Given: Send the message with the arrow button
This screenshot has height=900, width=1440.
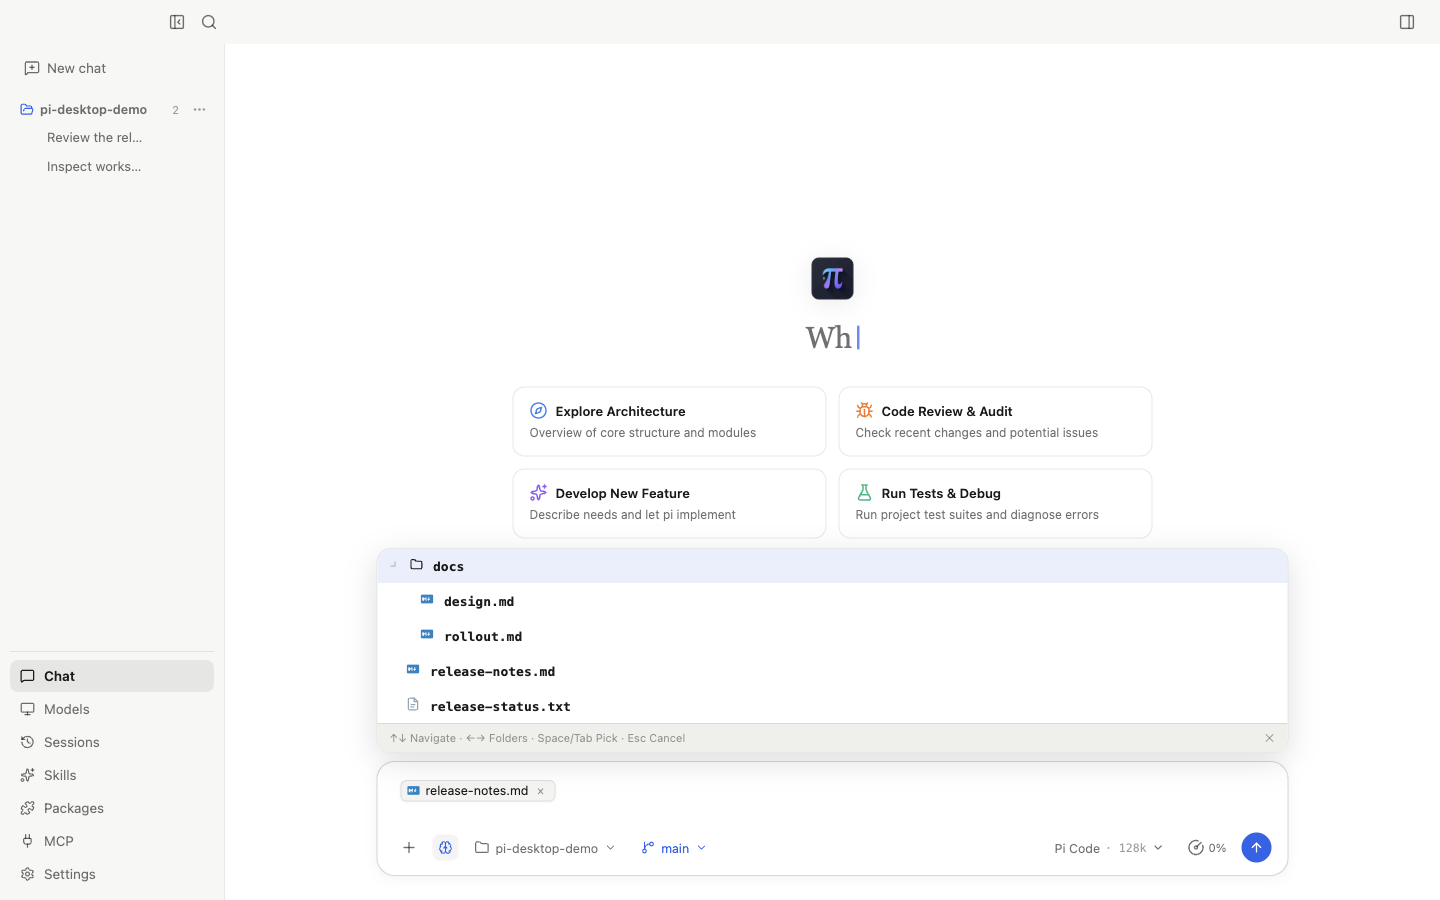Looking at the screenshot, I should point(1256,848).
